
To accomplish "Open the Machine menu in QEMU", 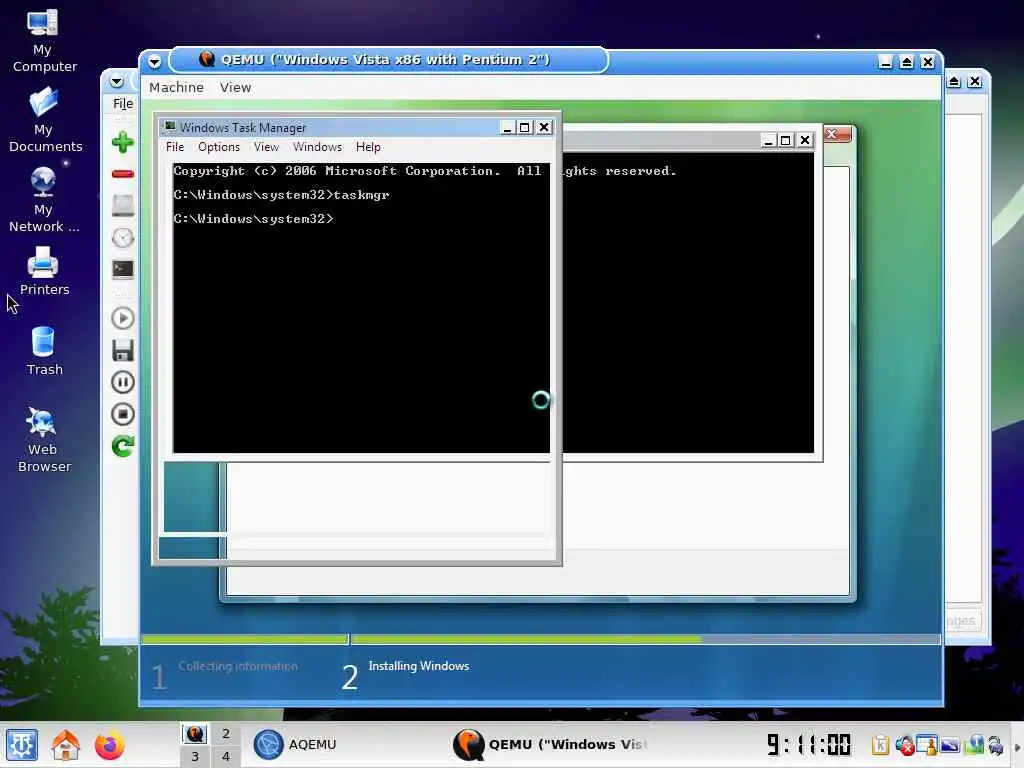I will click(x=176, y=88).
